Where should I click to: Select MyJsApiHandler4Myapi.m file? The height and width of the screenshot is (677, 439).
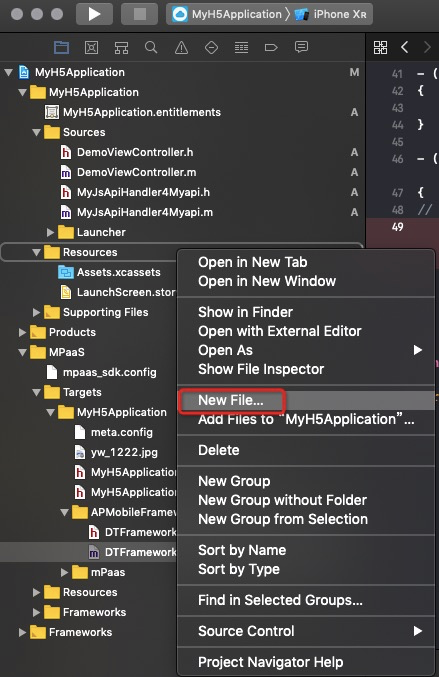[145, 212]
